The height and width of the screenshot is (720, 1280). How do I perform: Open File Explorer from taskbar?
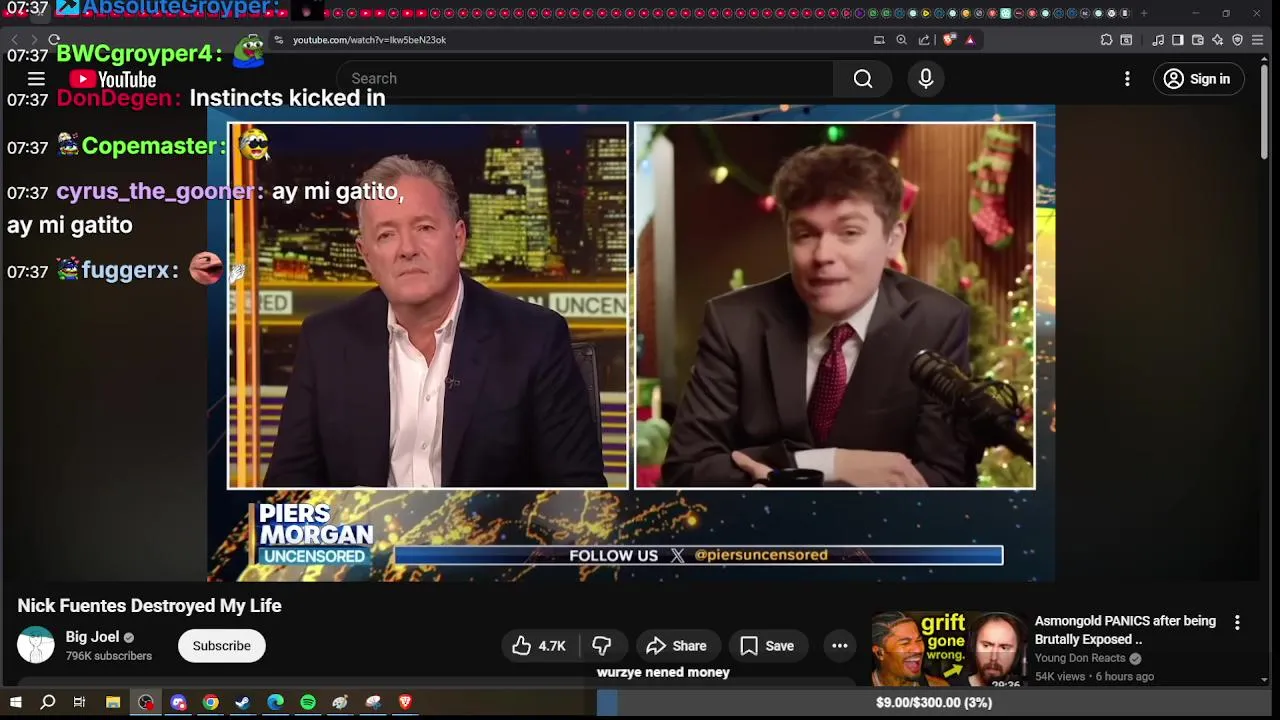pos(113,703)
